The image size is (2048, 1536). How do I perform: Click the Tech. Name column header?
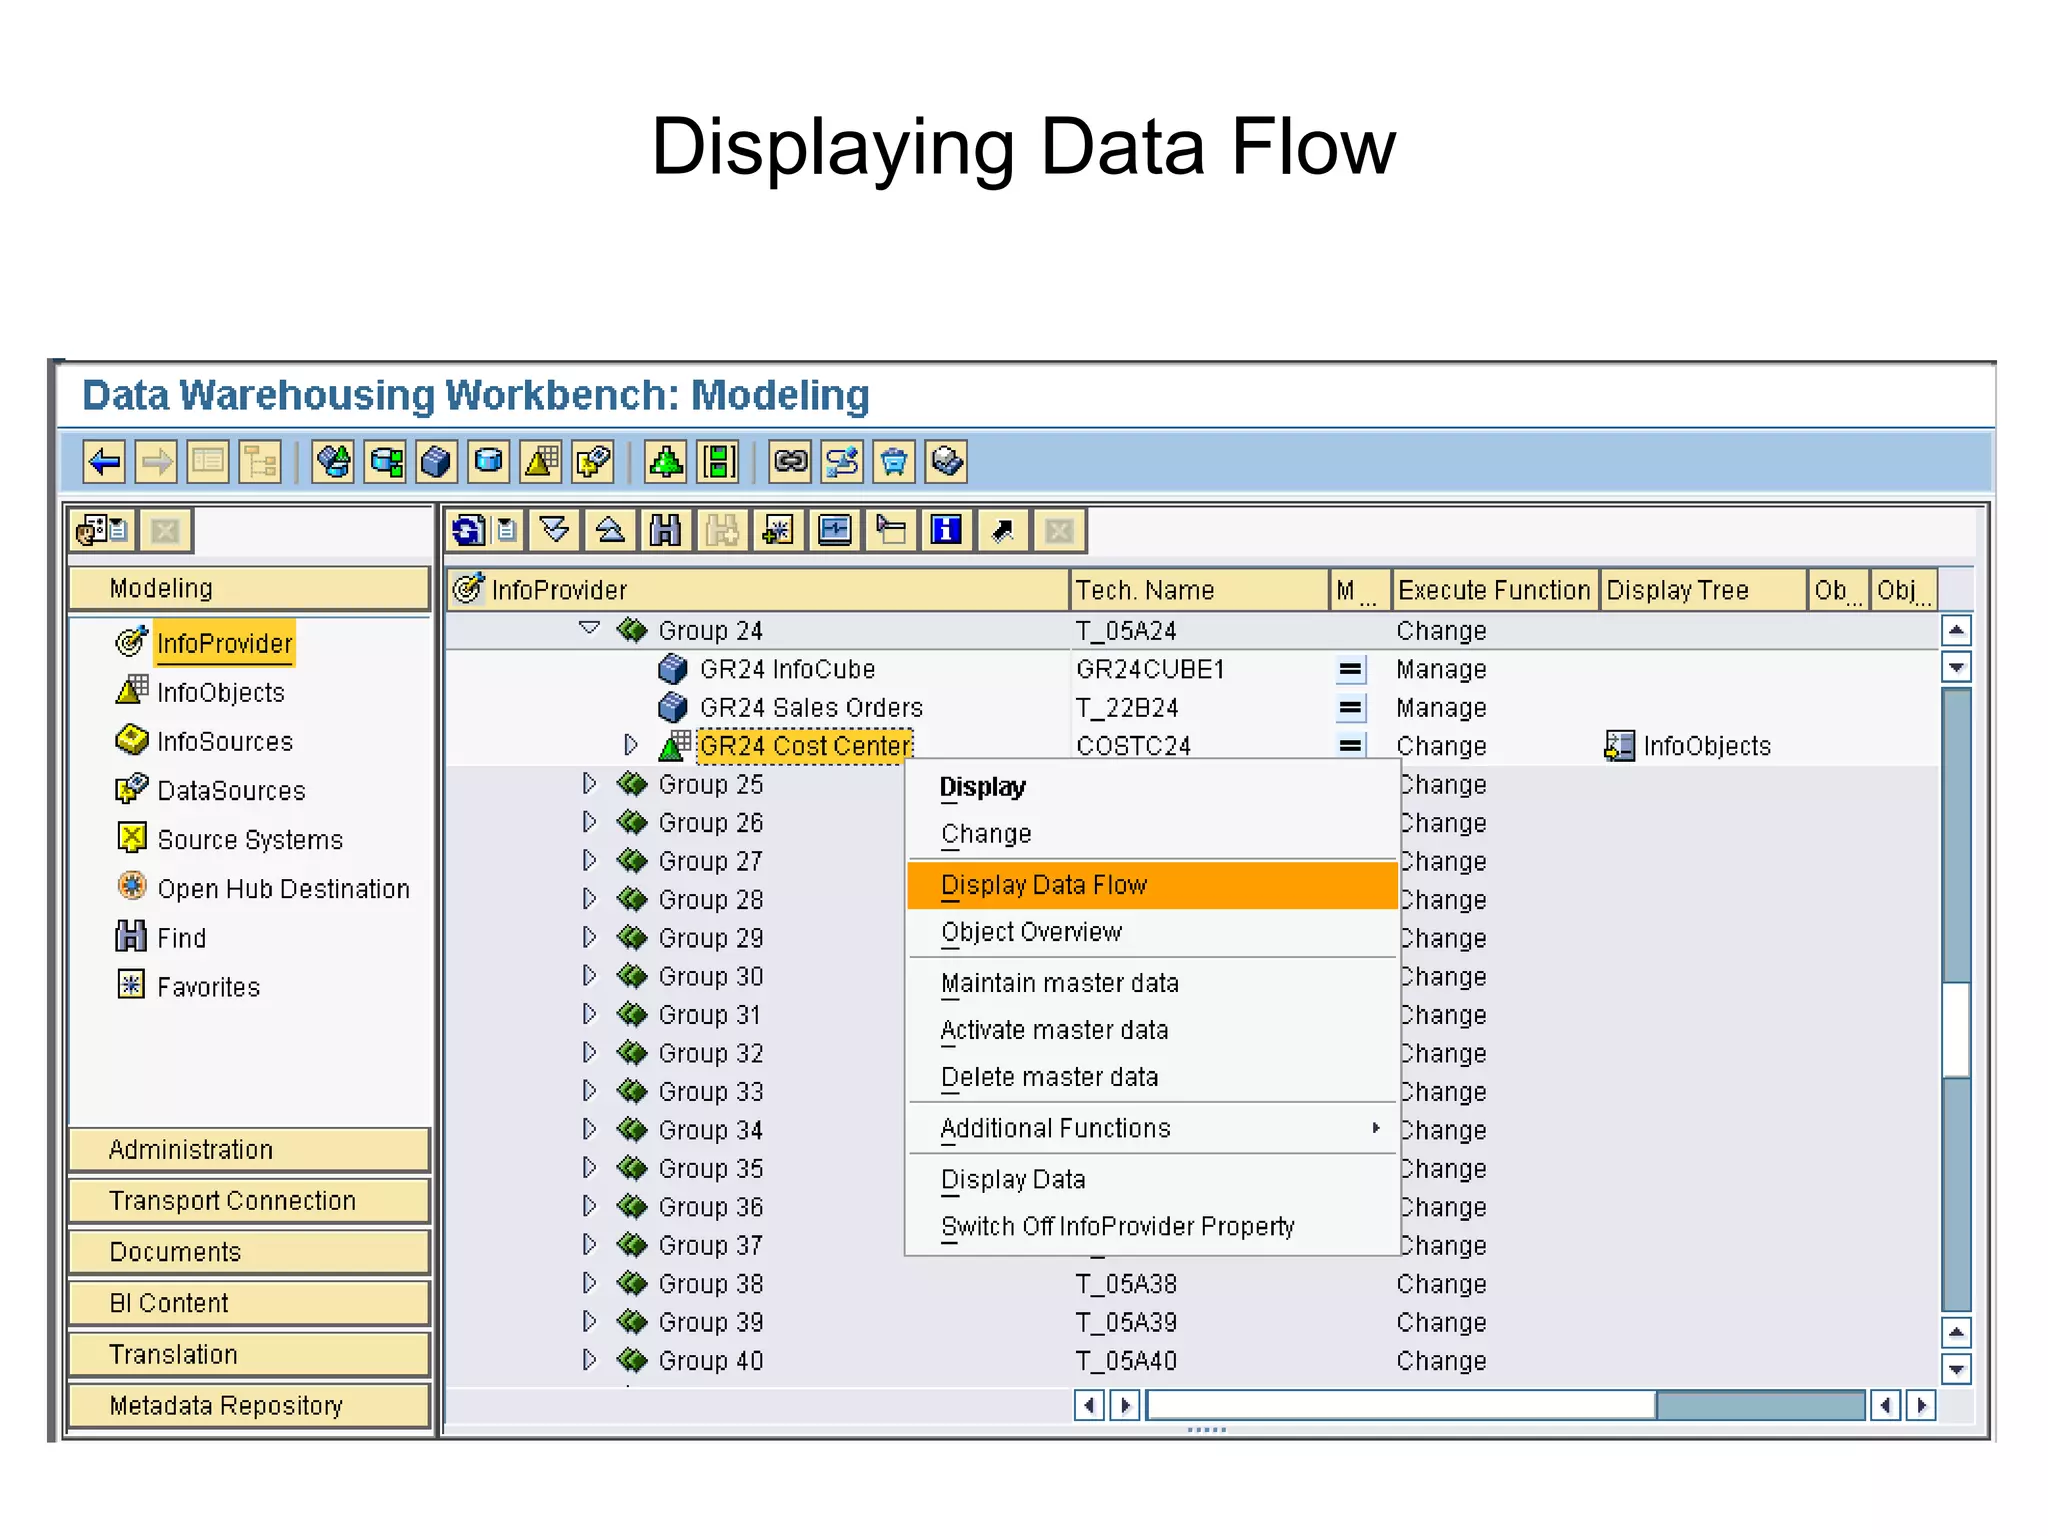pyautogui.click(x=1200, y=590)
